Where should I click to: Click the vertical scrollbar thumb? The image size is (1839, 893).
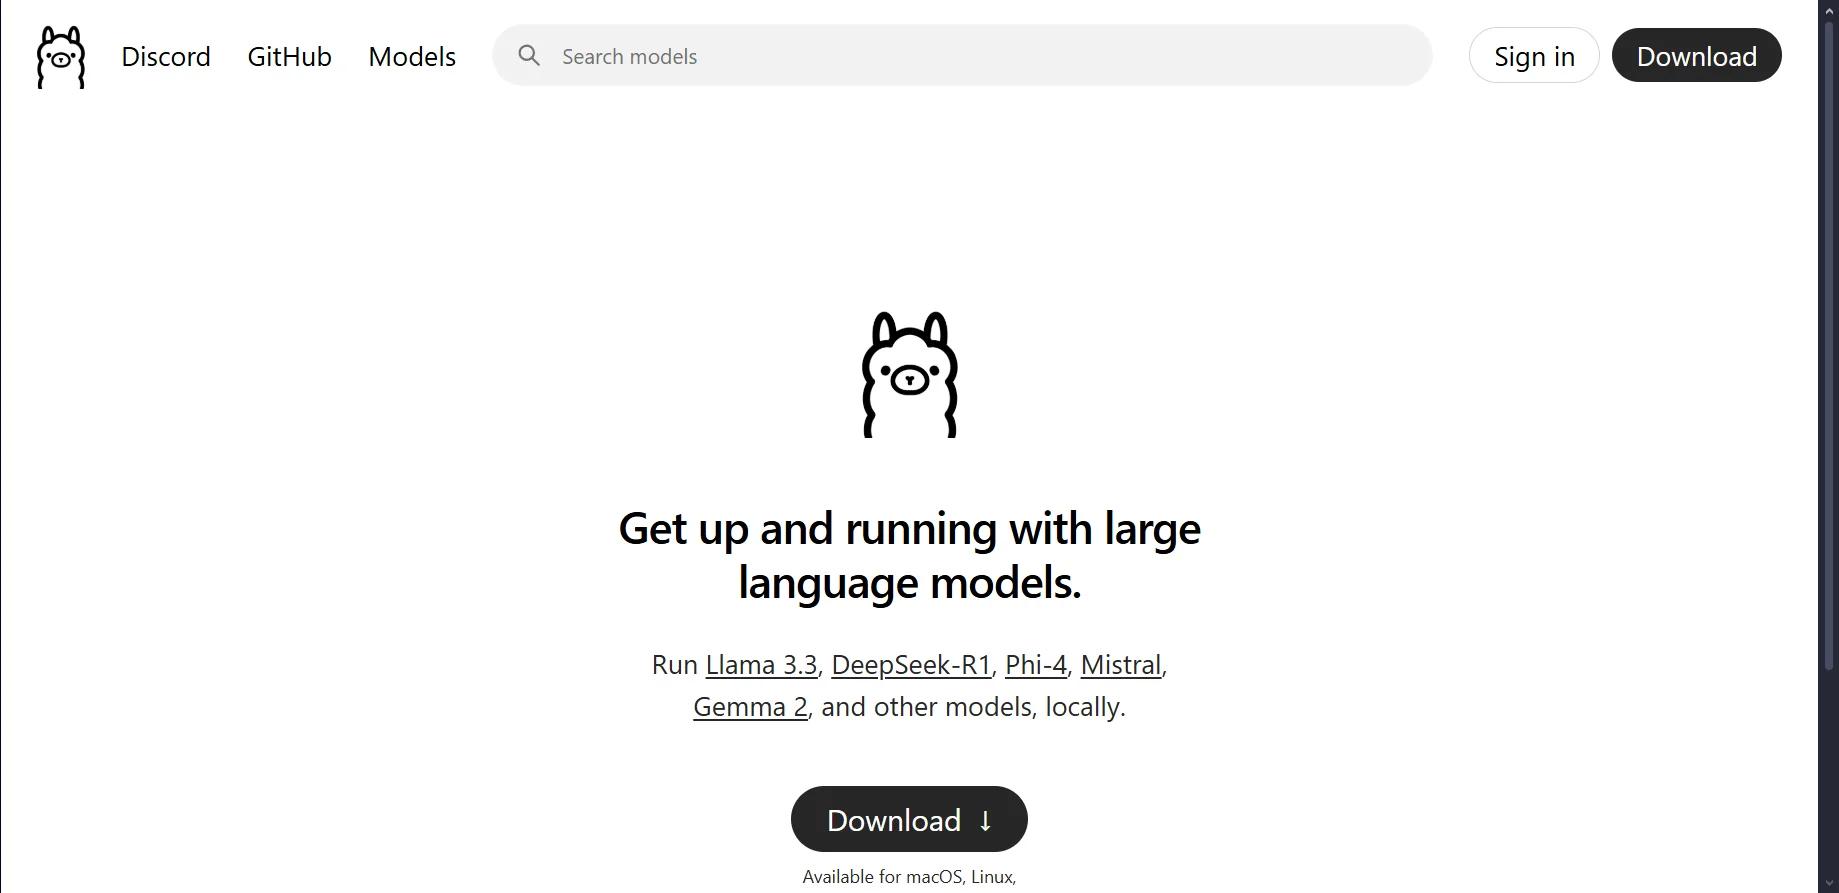(x=1828, y=340)
